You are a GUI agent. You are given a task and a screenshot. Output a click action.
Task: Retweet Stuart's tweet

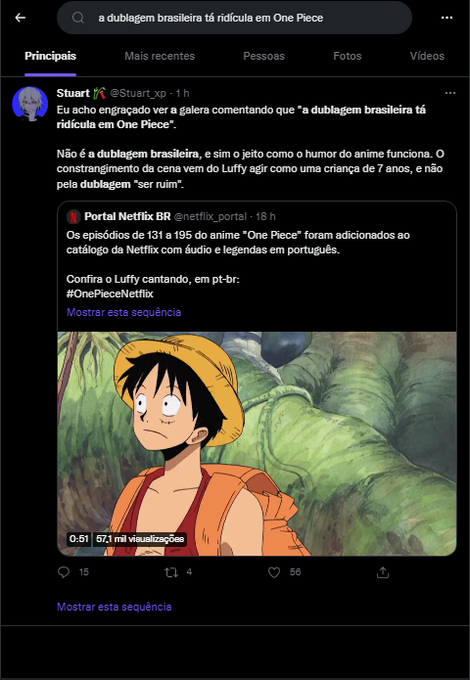(171, 572)
